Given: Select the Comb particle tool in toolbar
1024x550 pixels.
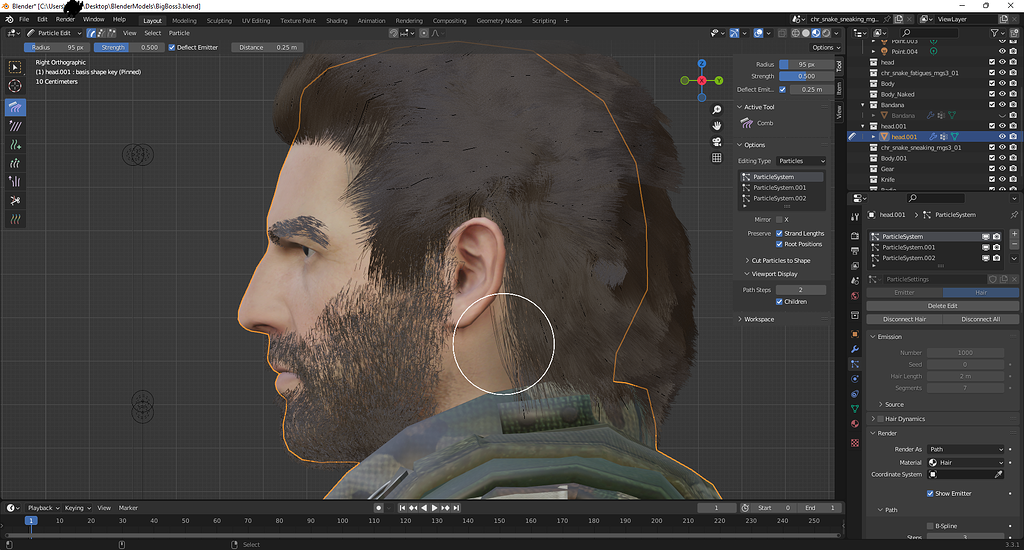Looking at the screenshot, I should pyautogui.click(x=15, y=107).
